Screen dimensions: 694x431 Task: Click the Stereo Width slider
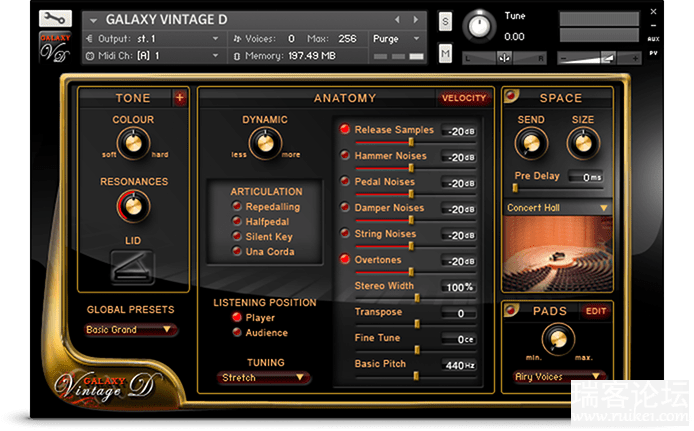coord(416,298)
